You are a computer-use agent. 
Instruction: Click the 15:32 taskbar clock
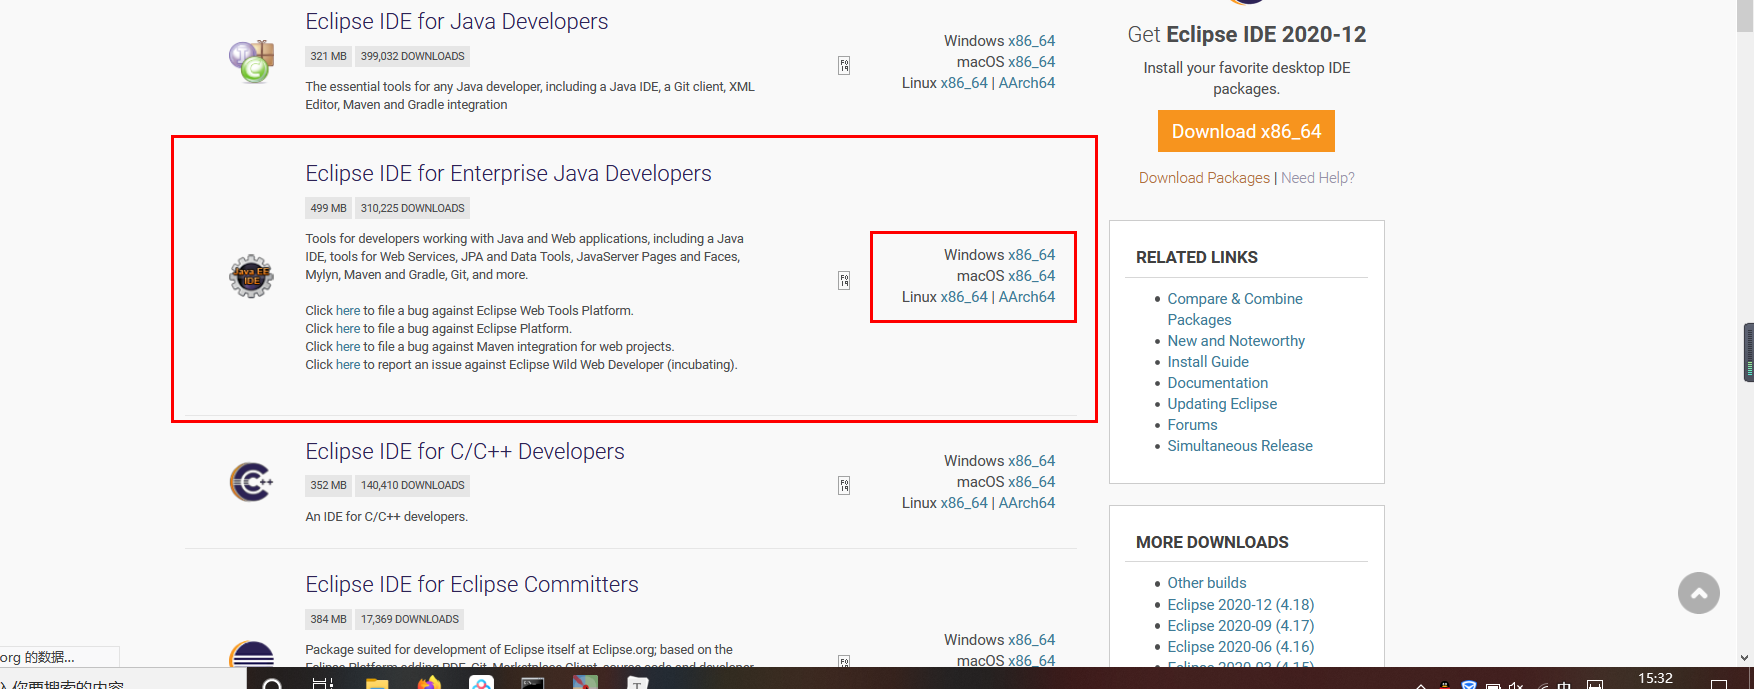[1655, 679]
